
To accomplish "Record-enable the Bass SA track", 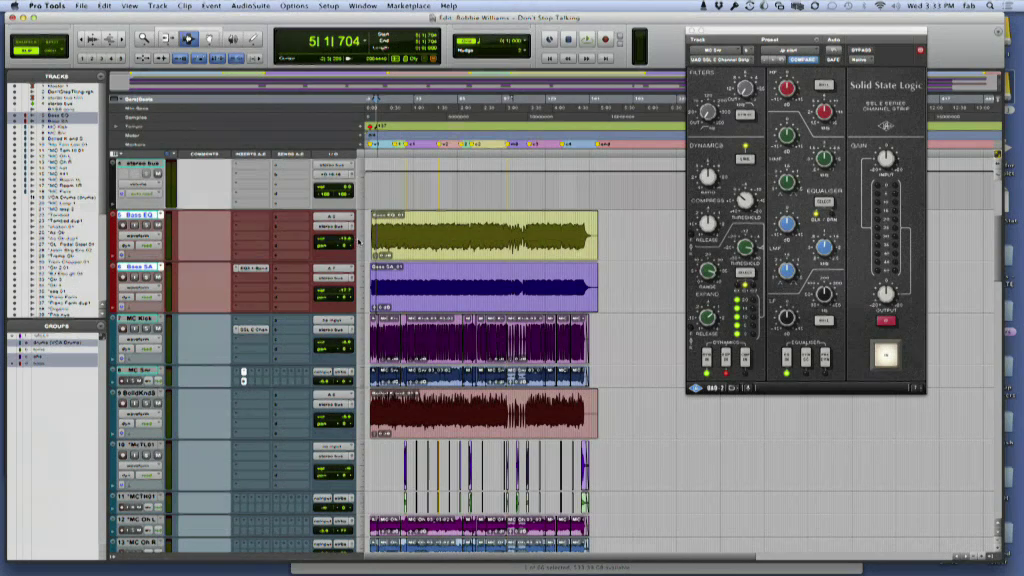I will (x=123, y=277).
